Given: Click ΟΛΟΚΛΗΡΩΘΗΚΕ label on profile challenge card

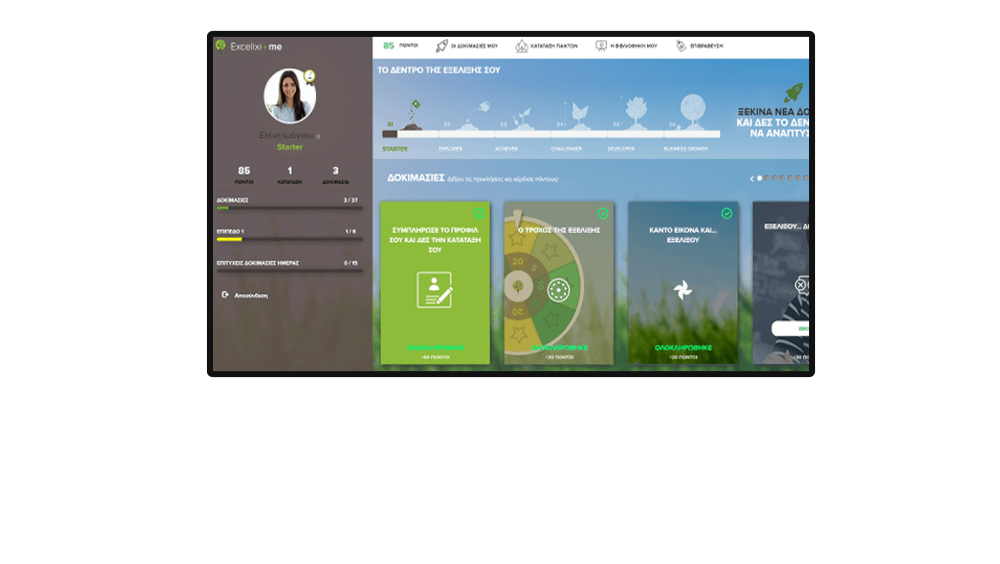Looking at the screenshot, I should (x=436, y=348).
